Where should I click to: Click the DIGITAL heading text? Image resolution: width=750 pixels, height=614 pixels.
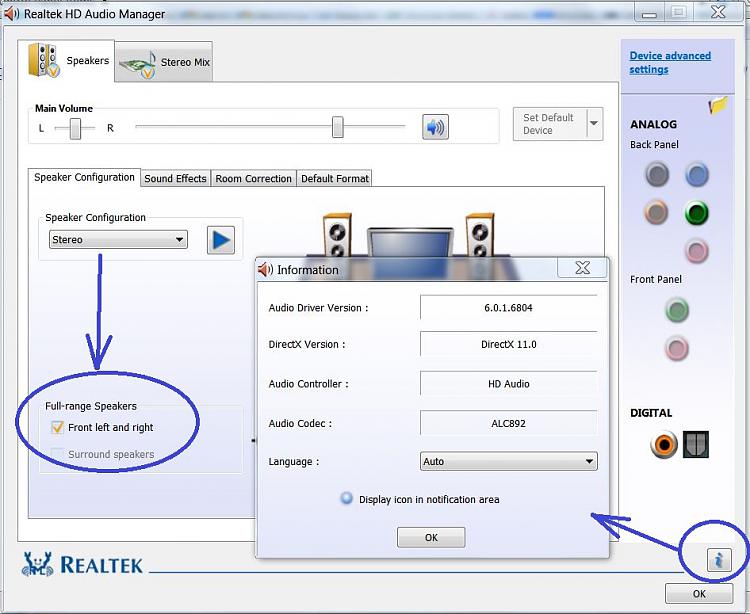[651, 413]
